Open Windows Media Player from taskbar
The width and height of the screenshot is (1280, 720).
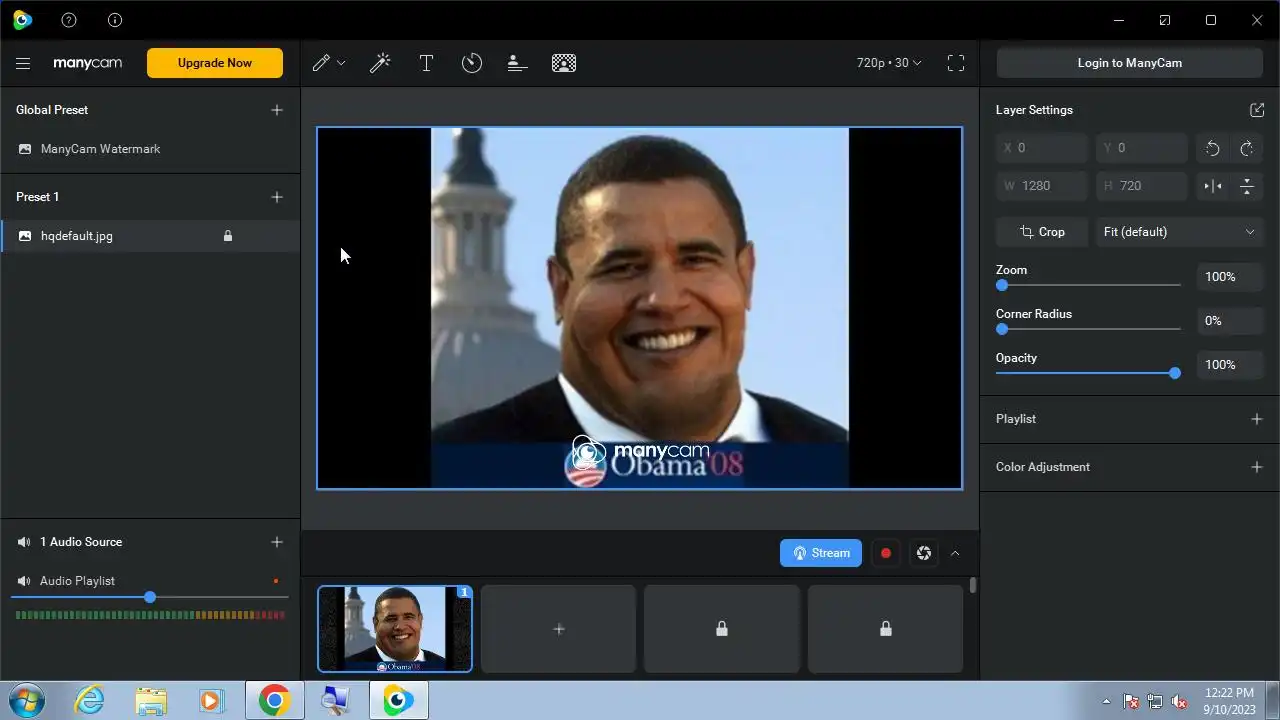[x=212, y=701]
